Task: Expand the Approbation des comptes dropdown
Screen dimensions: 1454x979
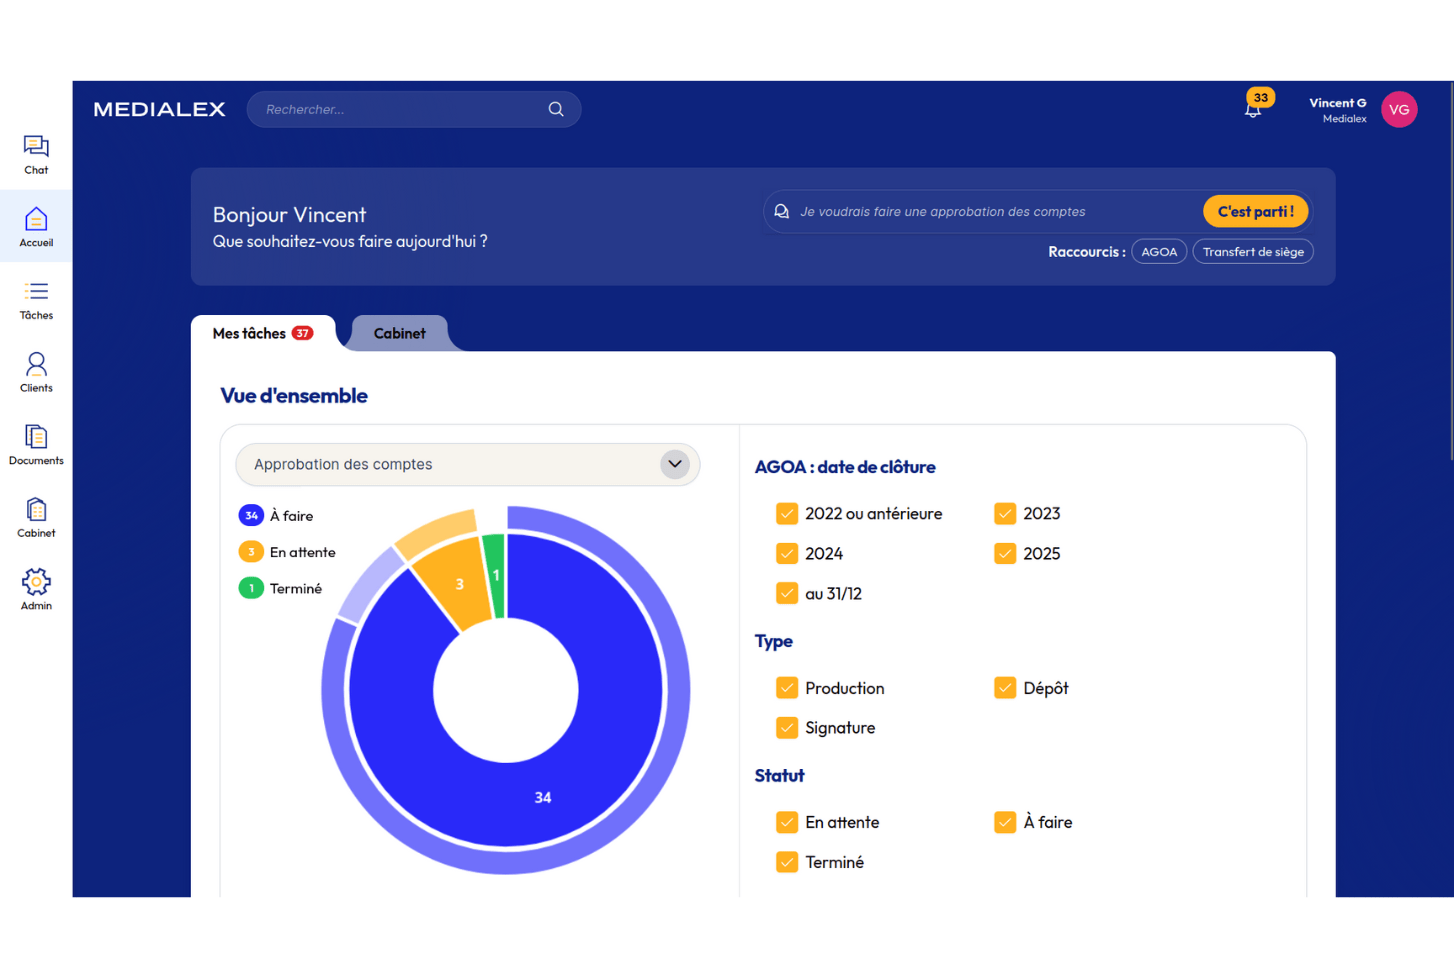Action: [674, 464]
